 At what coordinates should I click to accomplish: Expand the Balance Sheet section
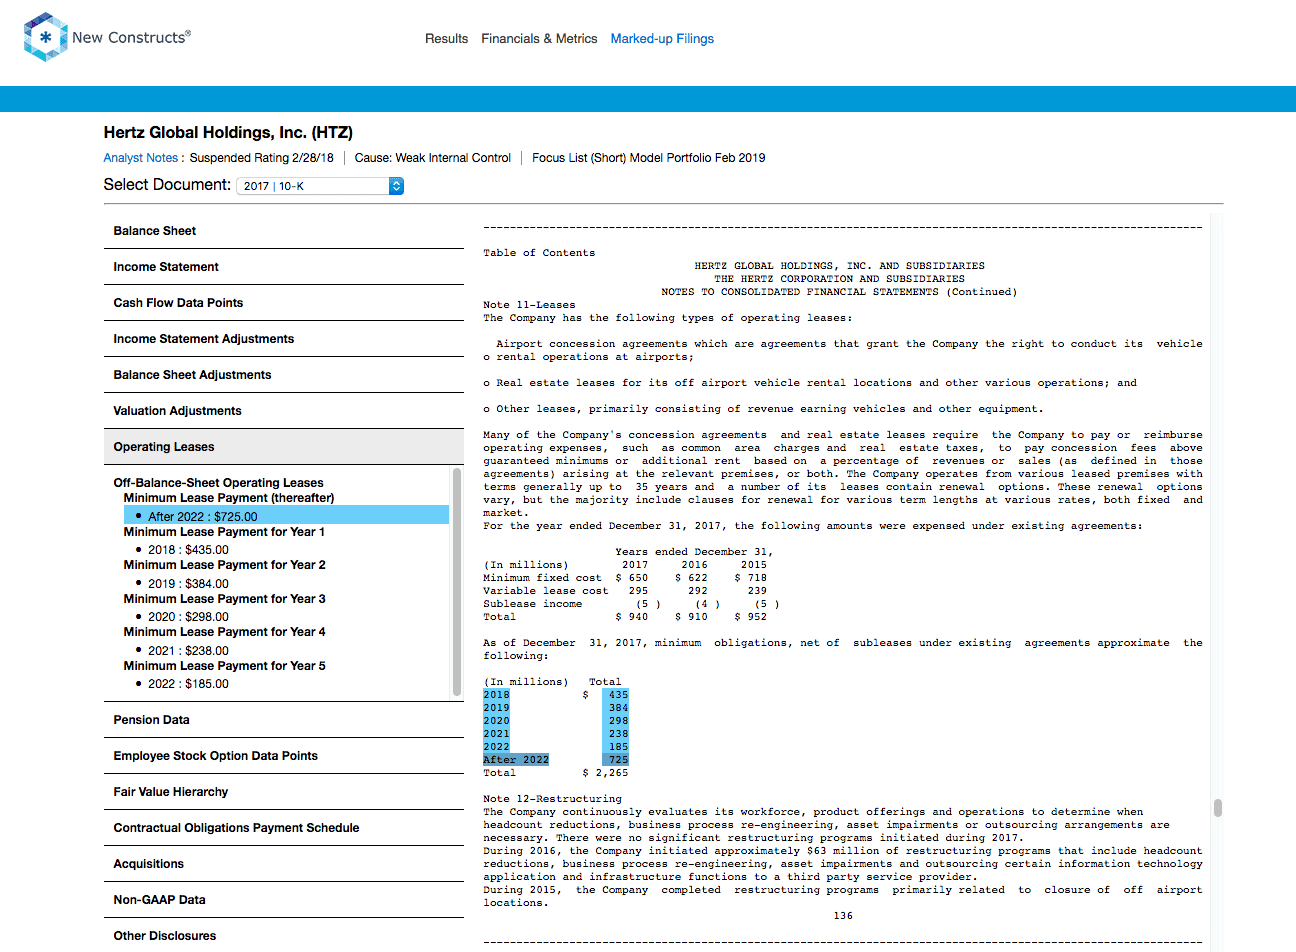284,231
